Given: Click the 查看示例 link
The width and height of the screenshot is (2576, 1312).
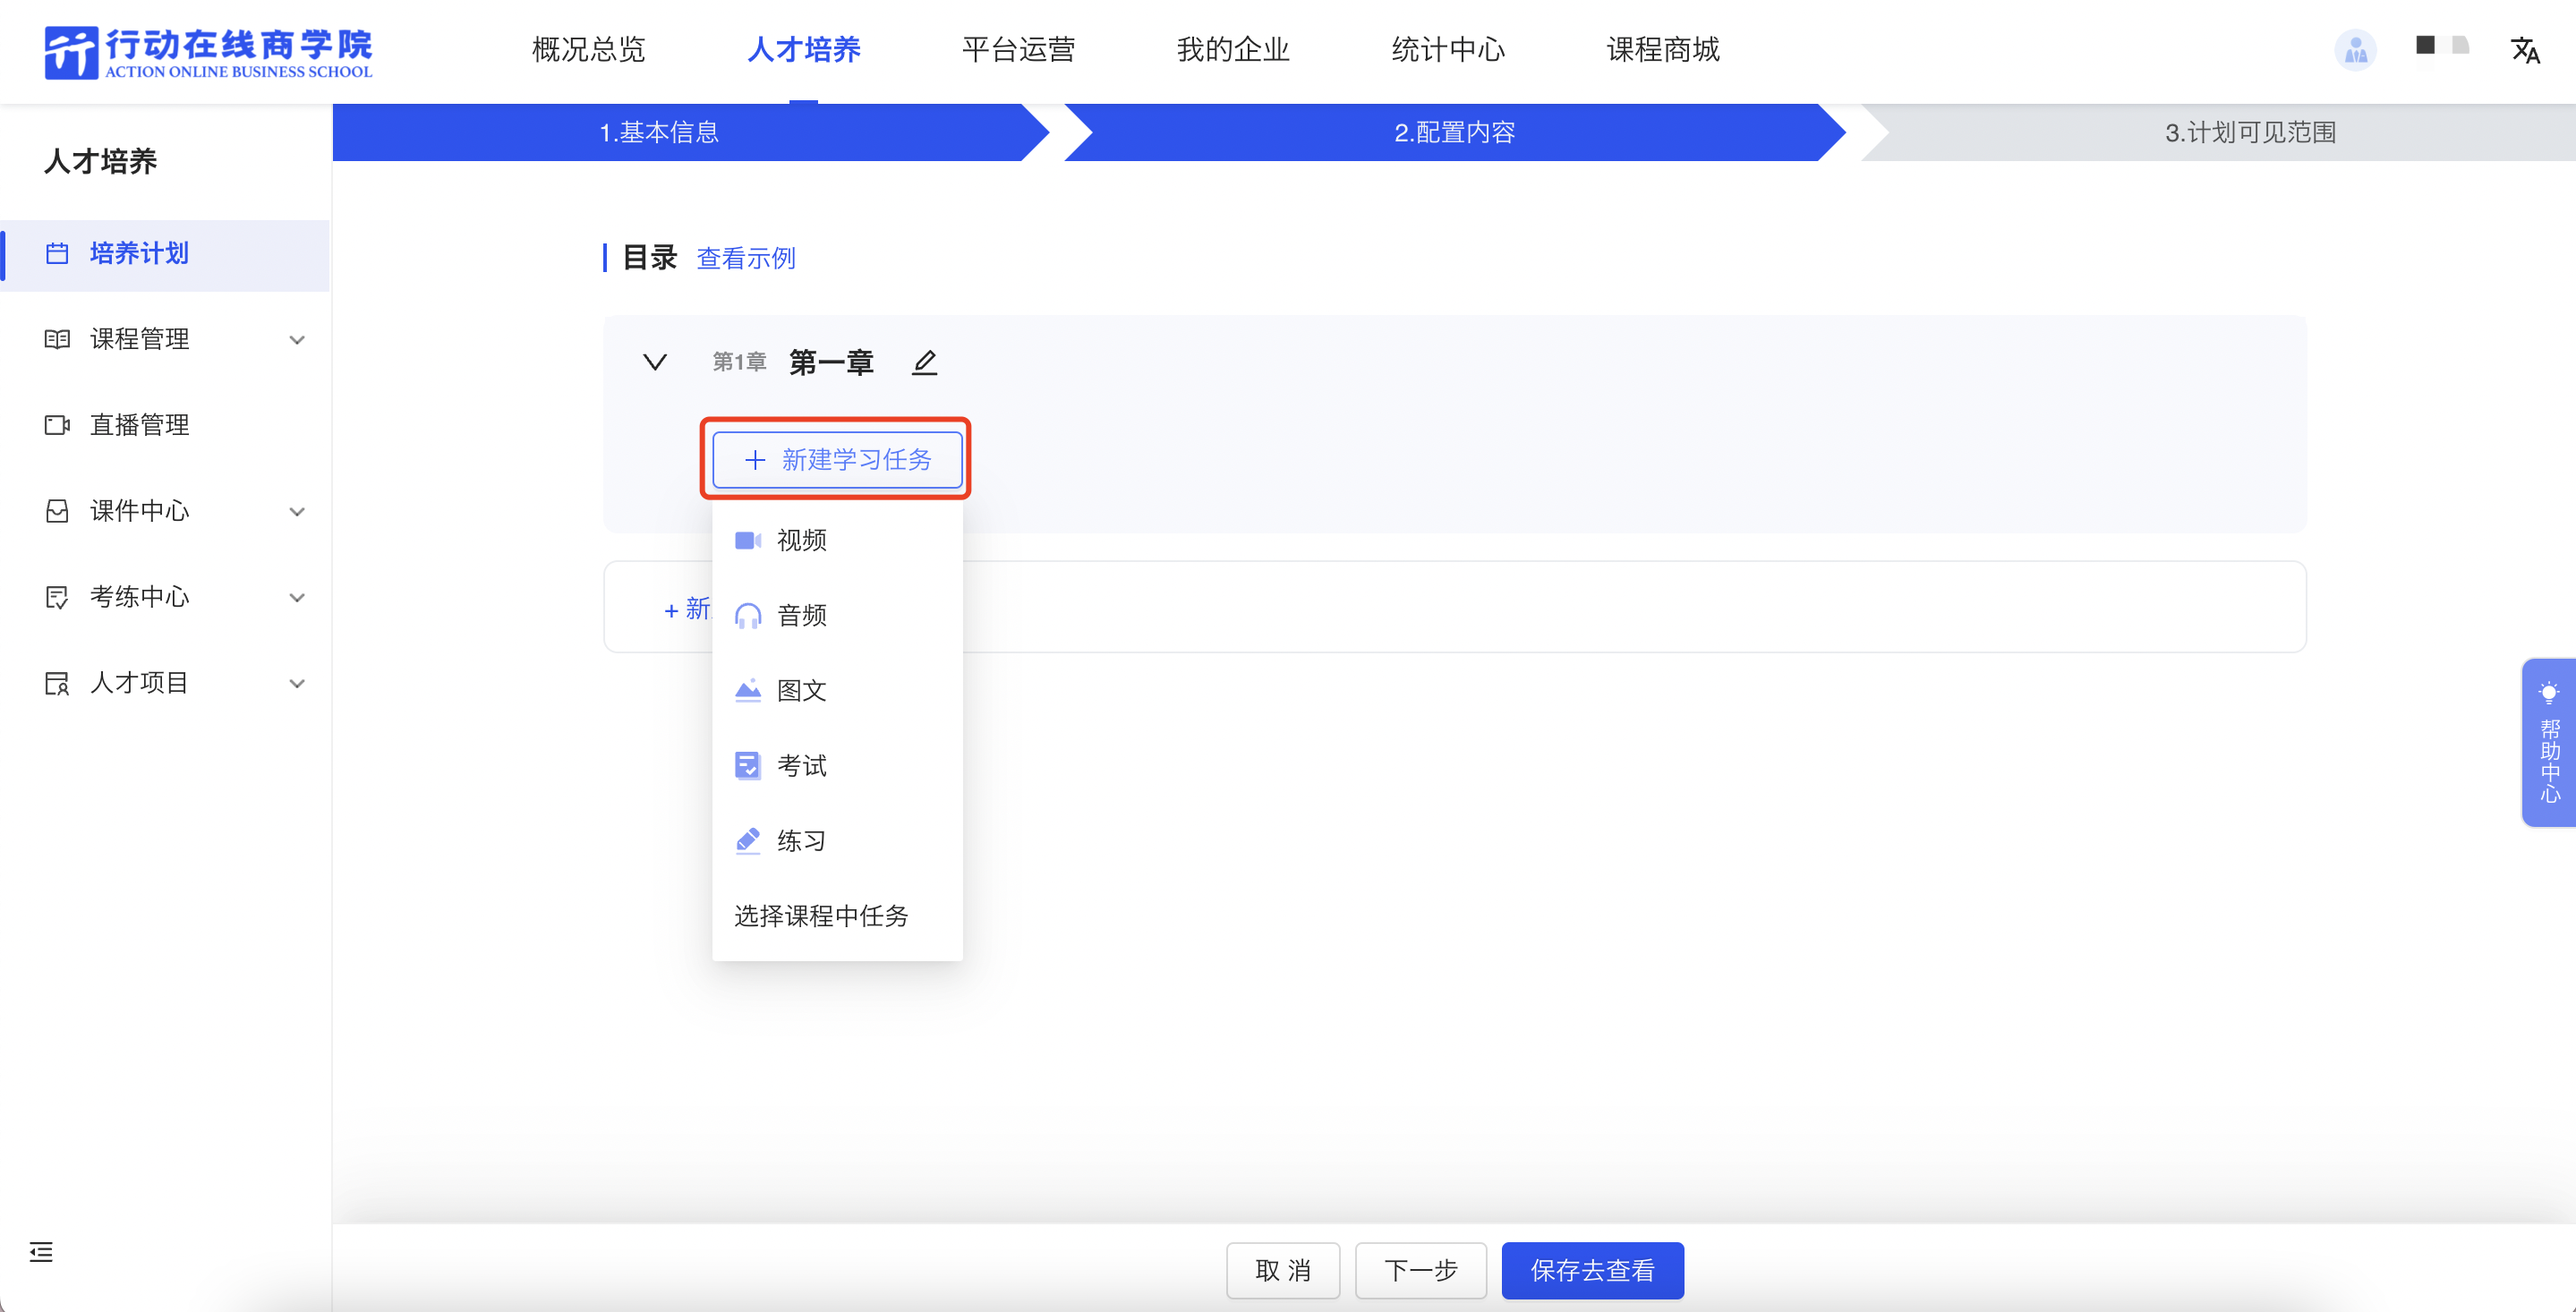Looking at the screenshot, I should 746,258.
